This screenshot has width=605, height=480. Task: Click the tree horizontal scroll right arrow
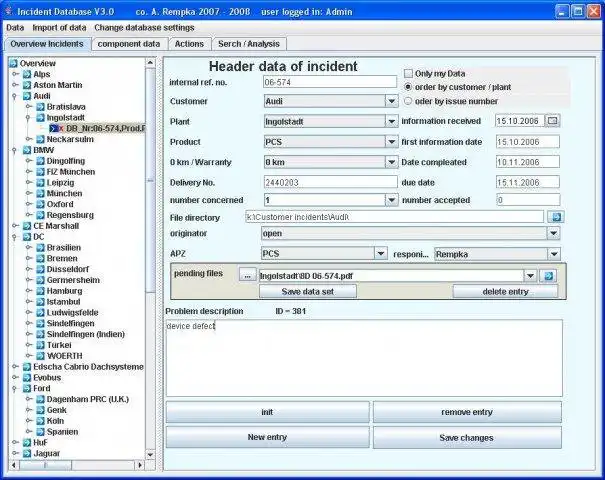pos(140,465)
